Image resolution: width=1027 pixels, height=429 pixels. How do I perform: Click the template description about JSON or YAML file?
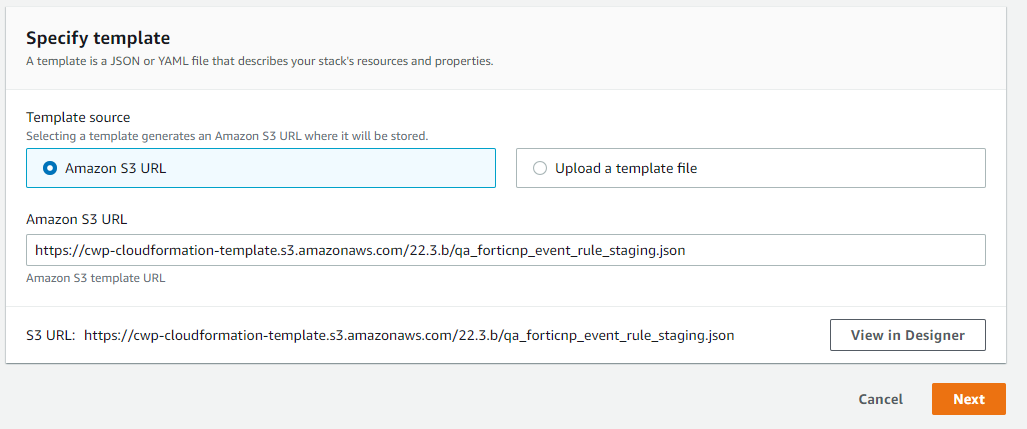259,61
